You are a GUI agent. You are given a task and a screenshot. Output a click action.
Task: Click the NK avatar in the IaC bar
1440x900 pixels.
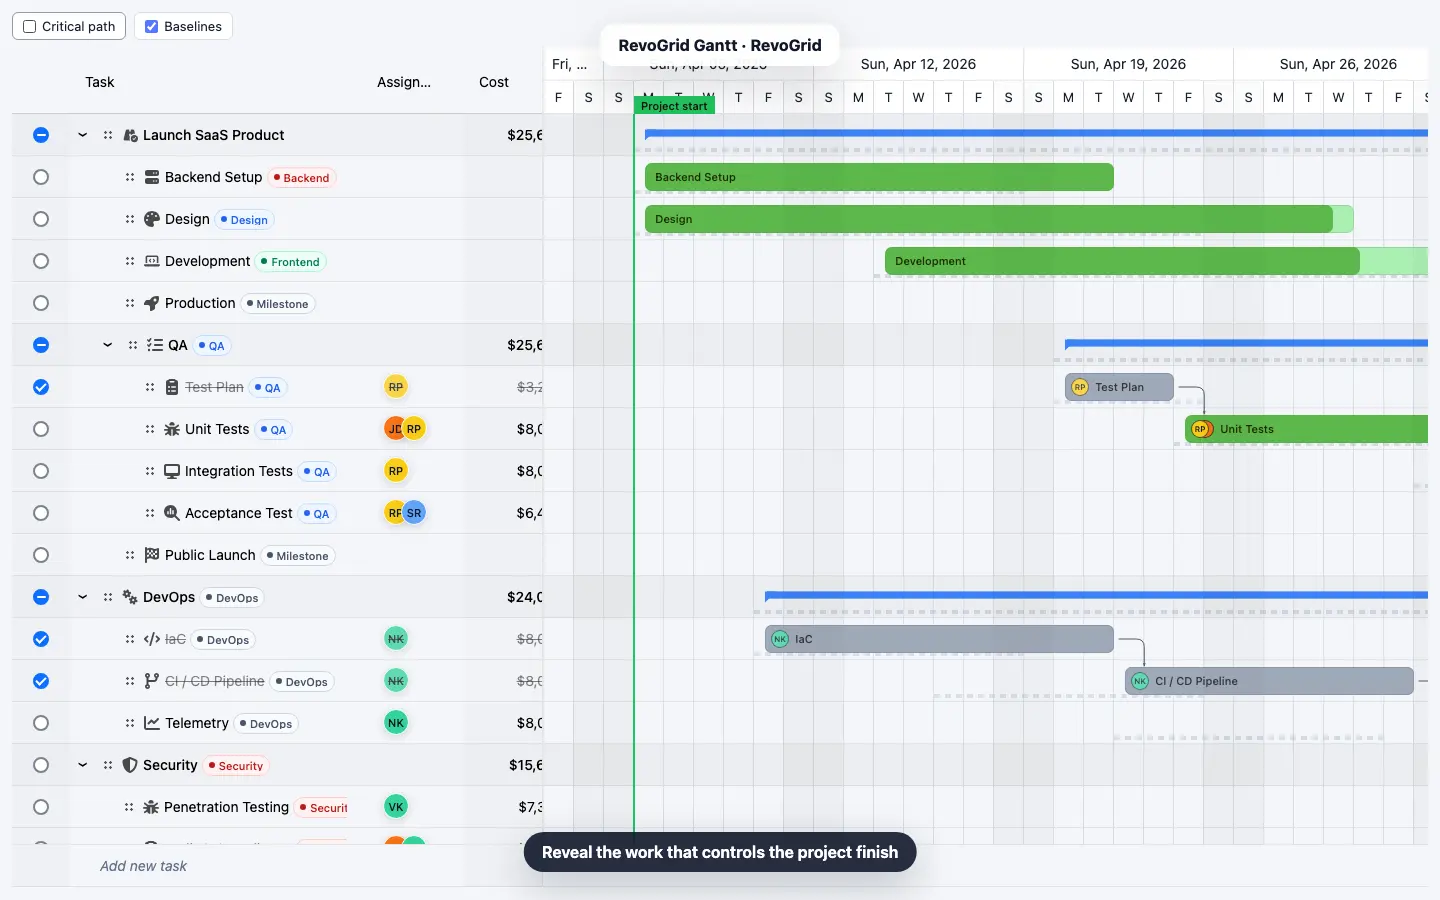tap(780, 639)
